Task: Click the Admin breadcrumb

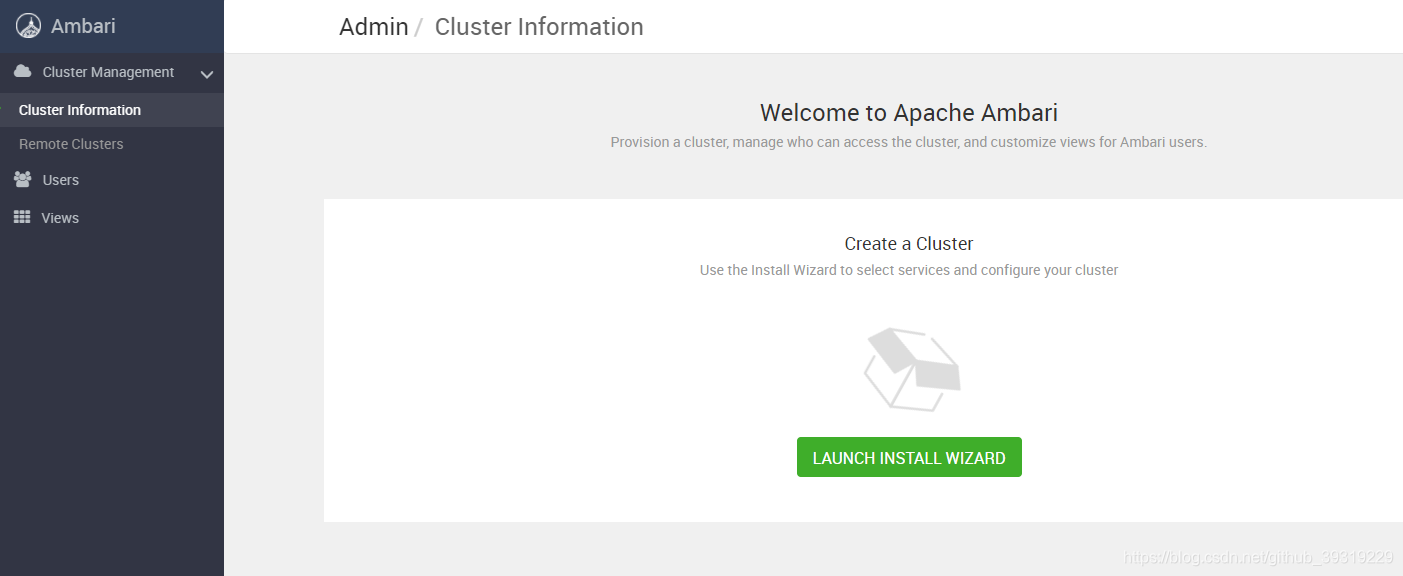Action: click(373, 27)
